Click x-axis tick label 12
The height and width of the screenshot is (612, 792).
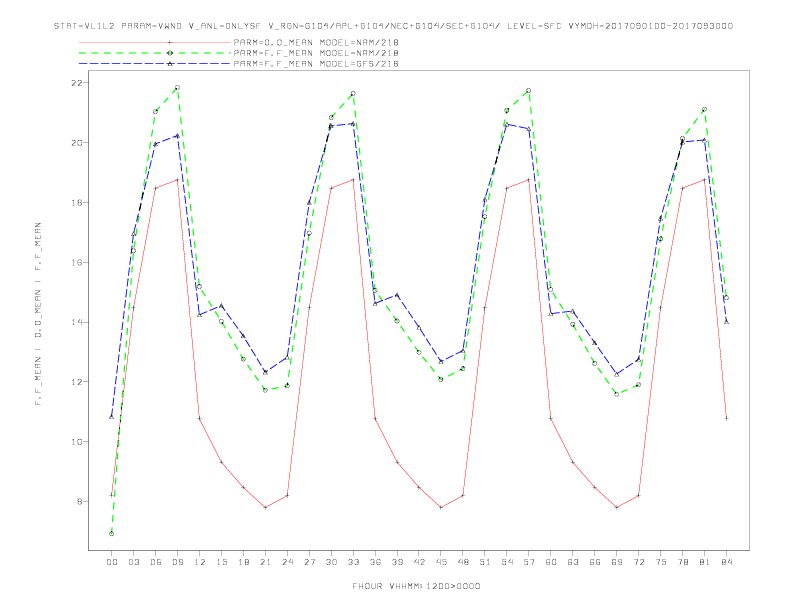(x=200, y=562)
